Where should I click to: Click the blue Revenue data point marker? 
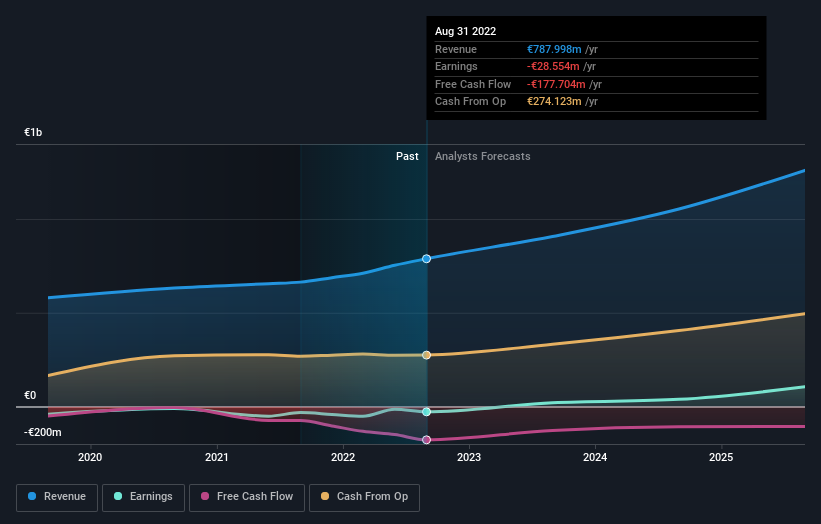click(x=426, y=259)
